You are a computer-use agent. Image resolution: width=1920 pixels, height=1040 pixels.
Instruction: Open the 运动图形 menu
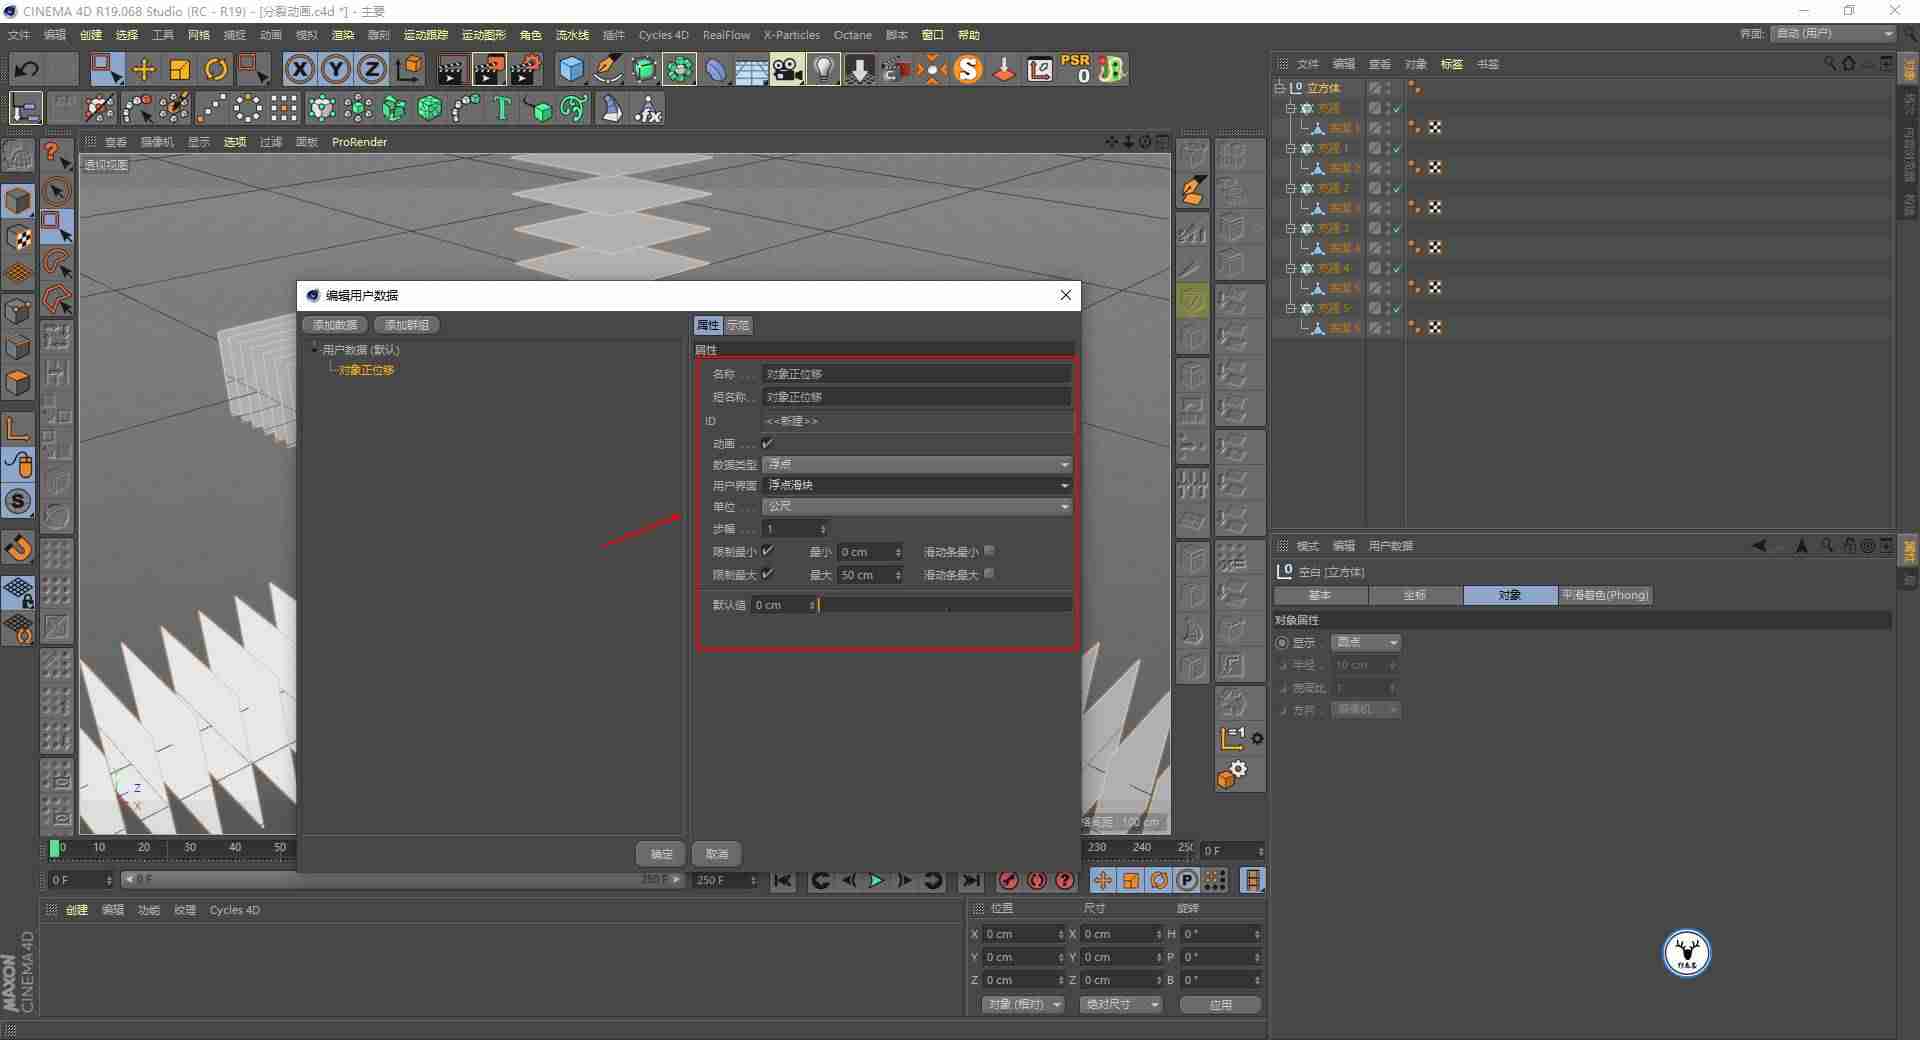483,35
